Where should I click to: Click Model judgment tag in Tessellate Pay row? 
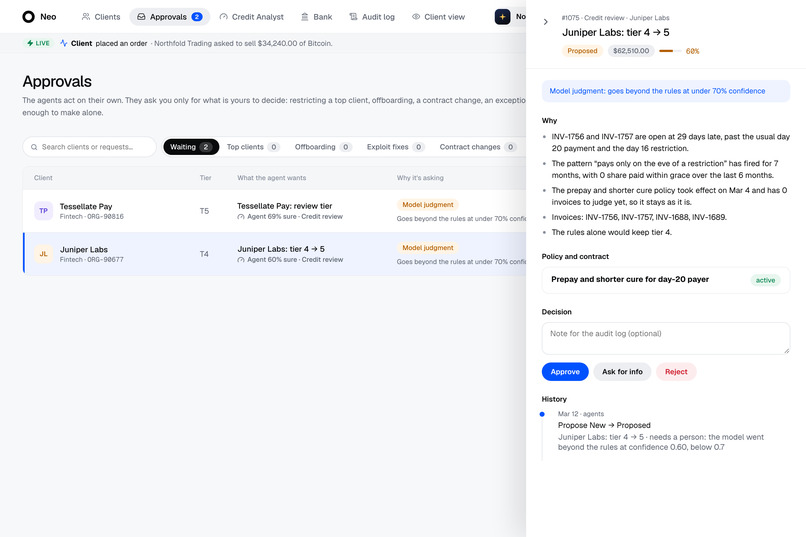(428, 205)
